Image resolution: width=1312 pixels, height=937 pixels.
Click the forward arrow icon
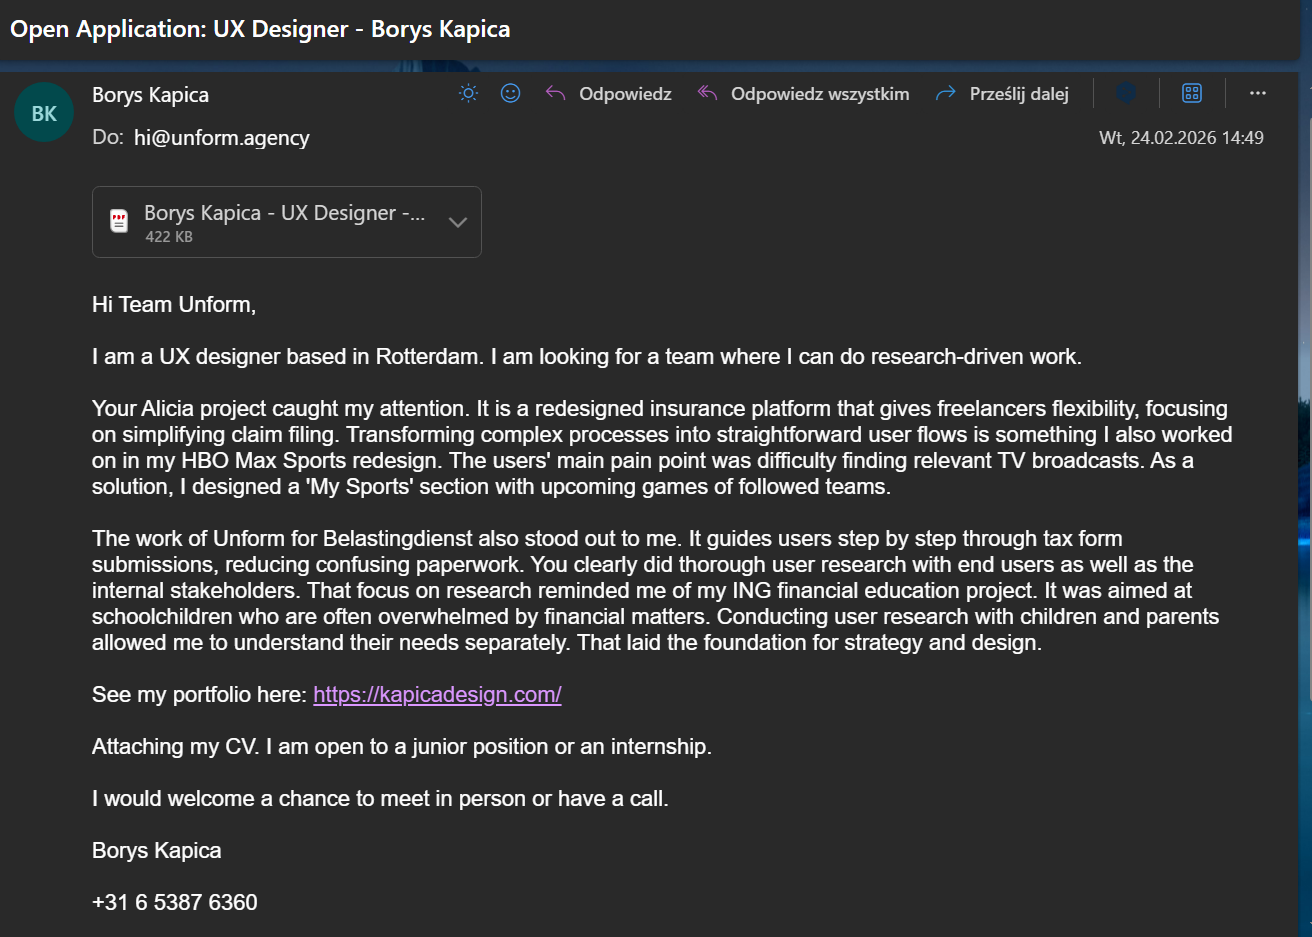[x=945, y=93]
